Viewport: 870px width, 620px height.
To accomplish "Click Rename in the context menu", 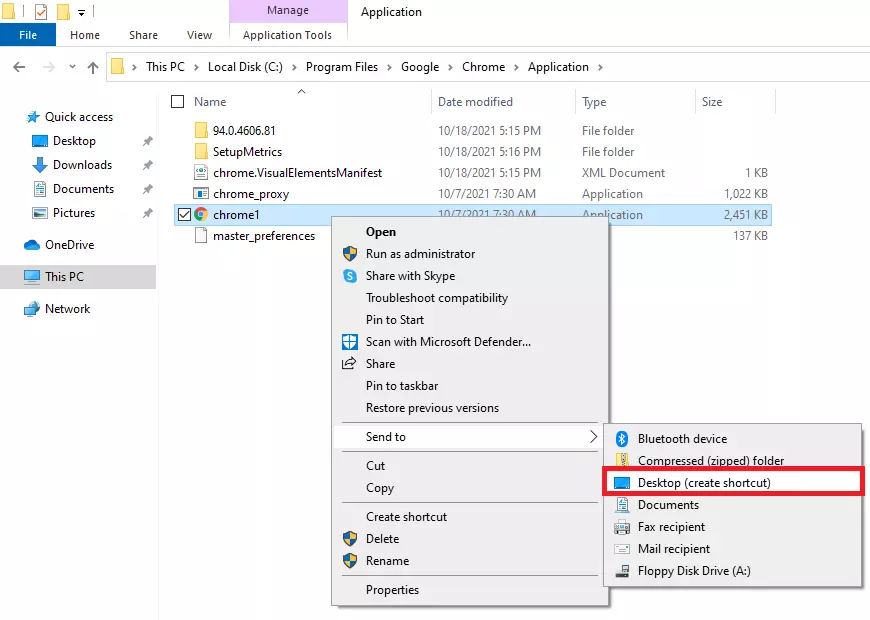I will click(470, 561).
